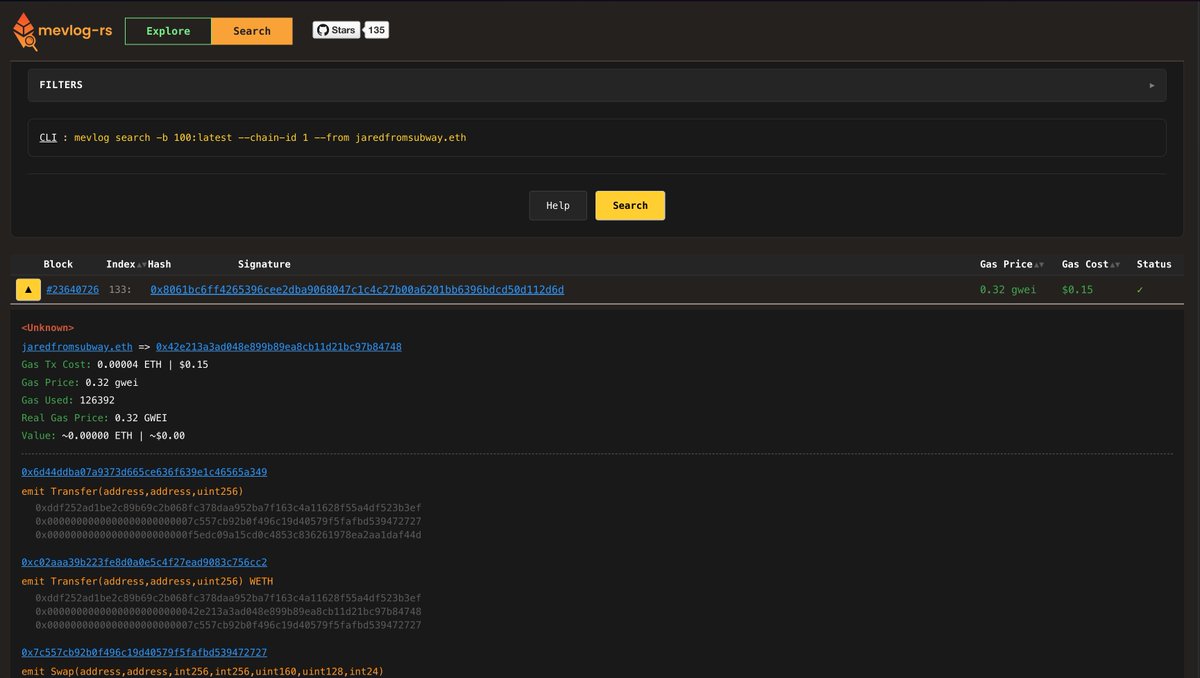Screen dimensions: 1200x678
Task: Sort by Index column arrows
Action: tap(141, 265)
